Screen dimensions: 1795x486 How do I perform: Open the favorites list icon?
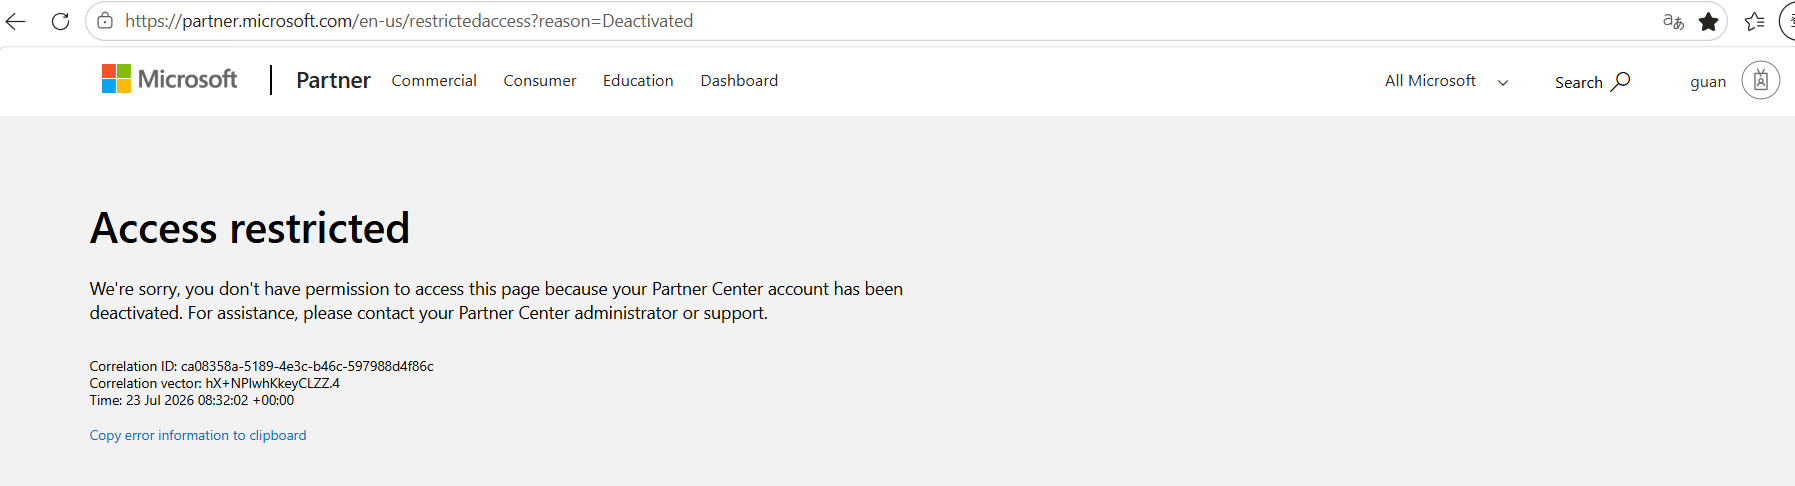coord(1754,21)
